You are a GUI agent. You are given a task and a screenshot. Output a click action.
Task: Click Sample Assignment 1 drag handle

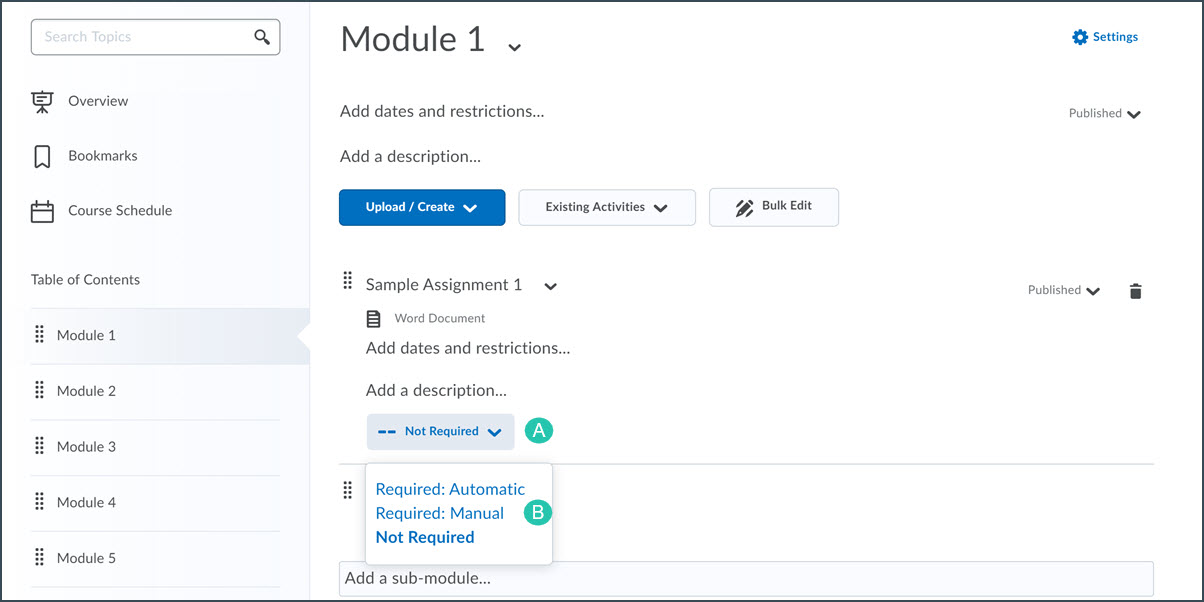[x=348, y=281]
